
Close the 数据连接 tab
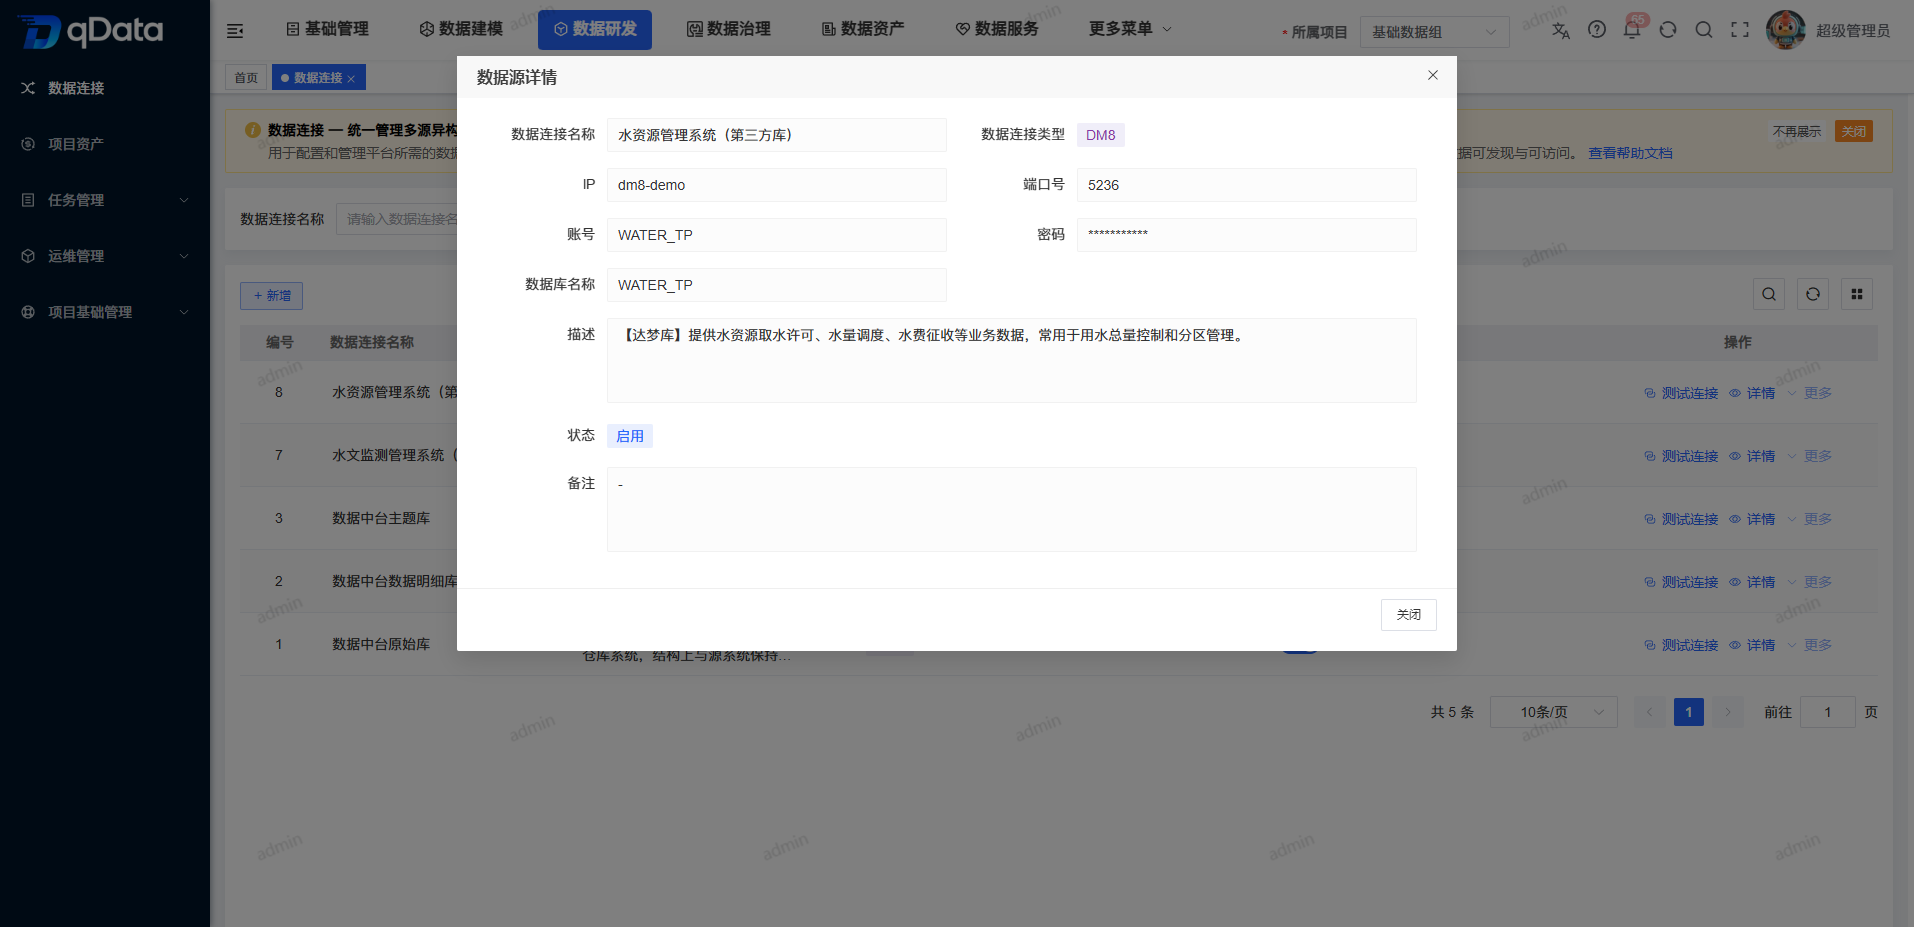pyautogui.click(x=351, y=79)
